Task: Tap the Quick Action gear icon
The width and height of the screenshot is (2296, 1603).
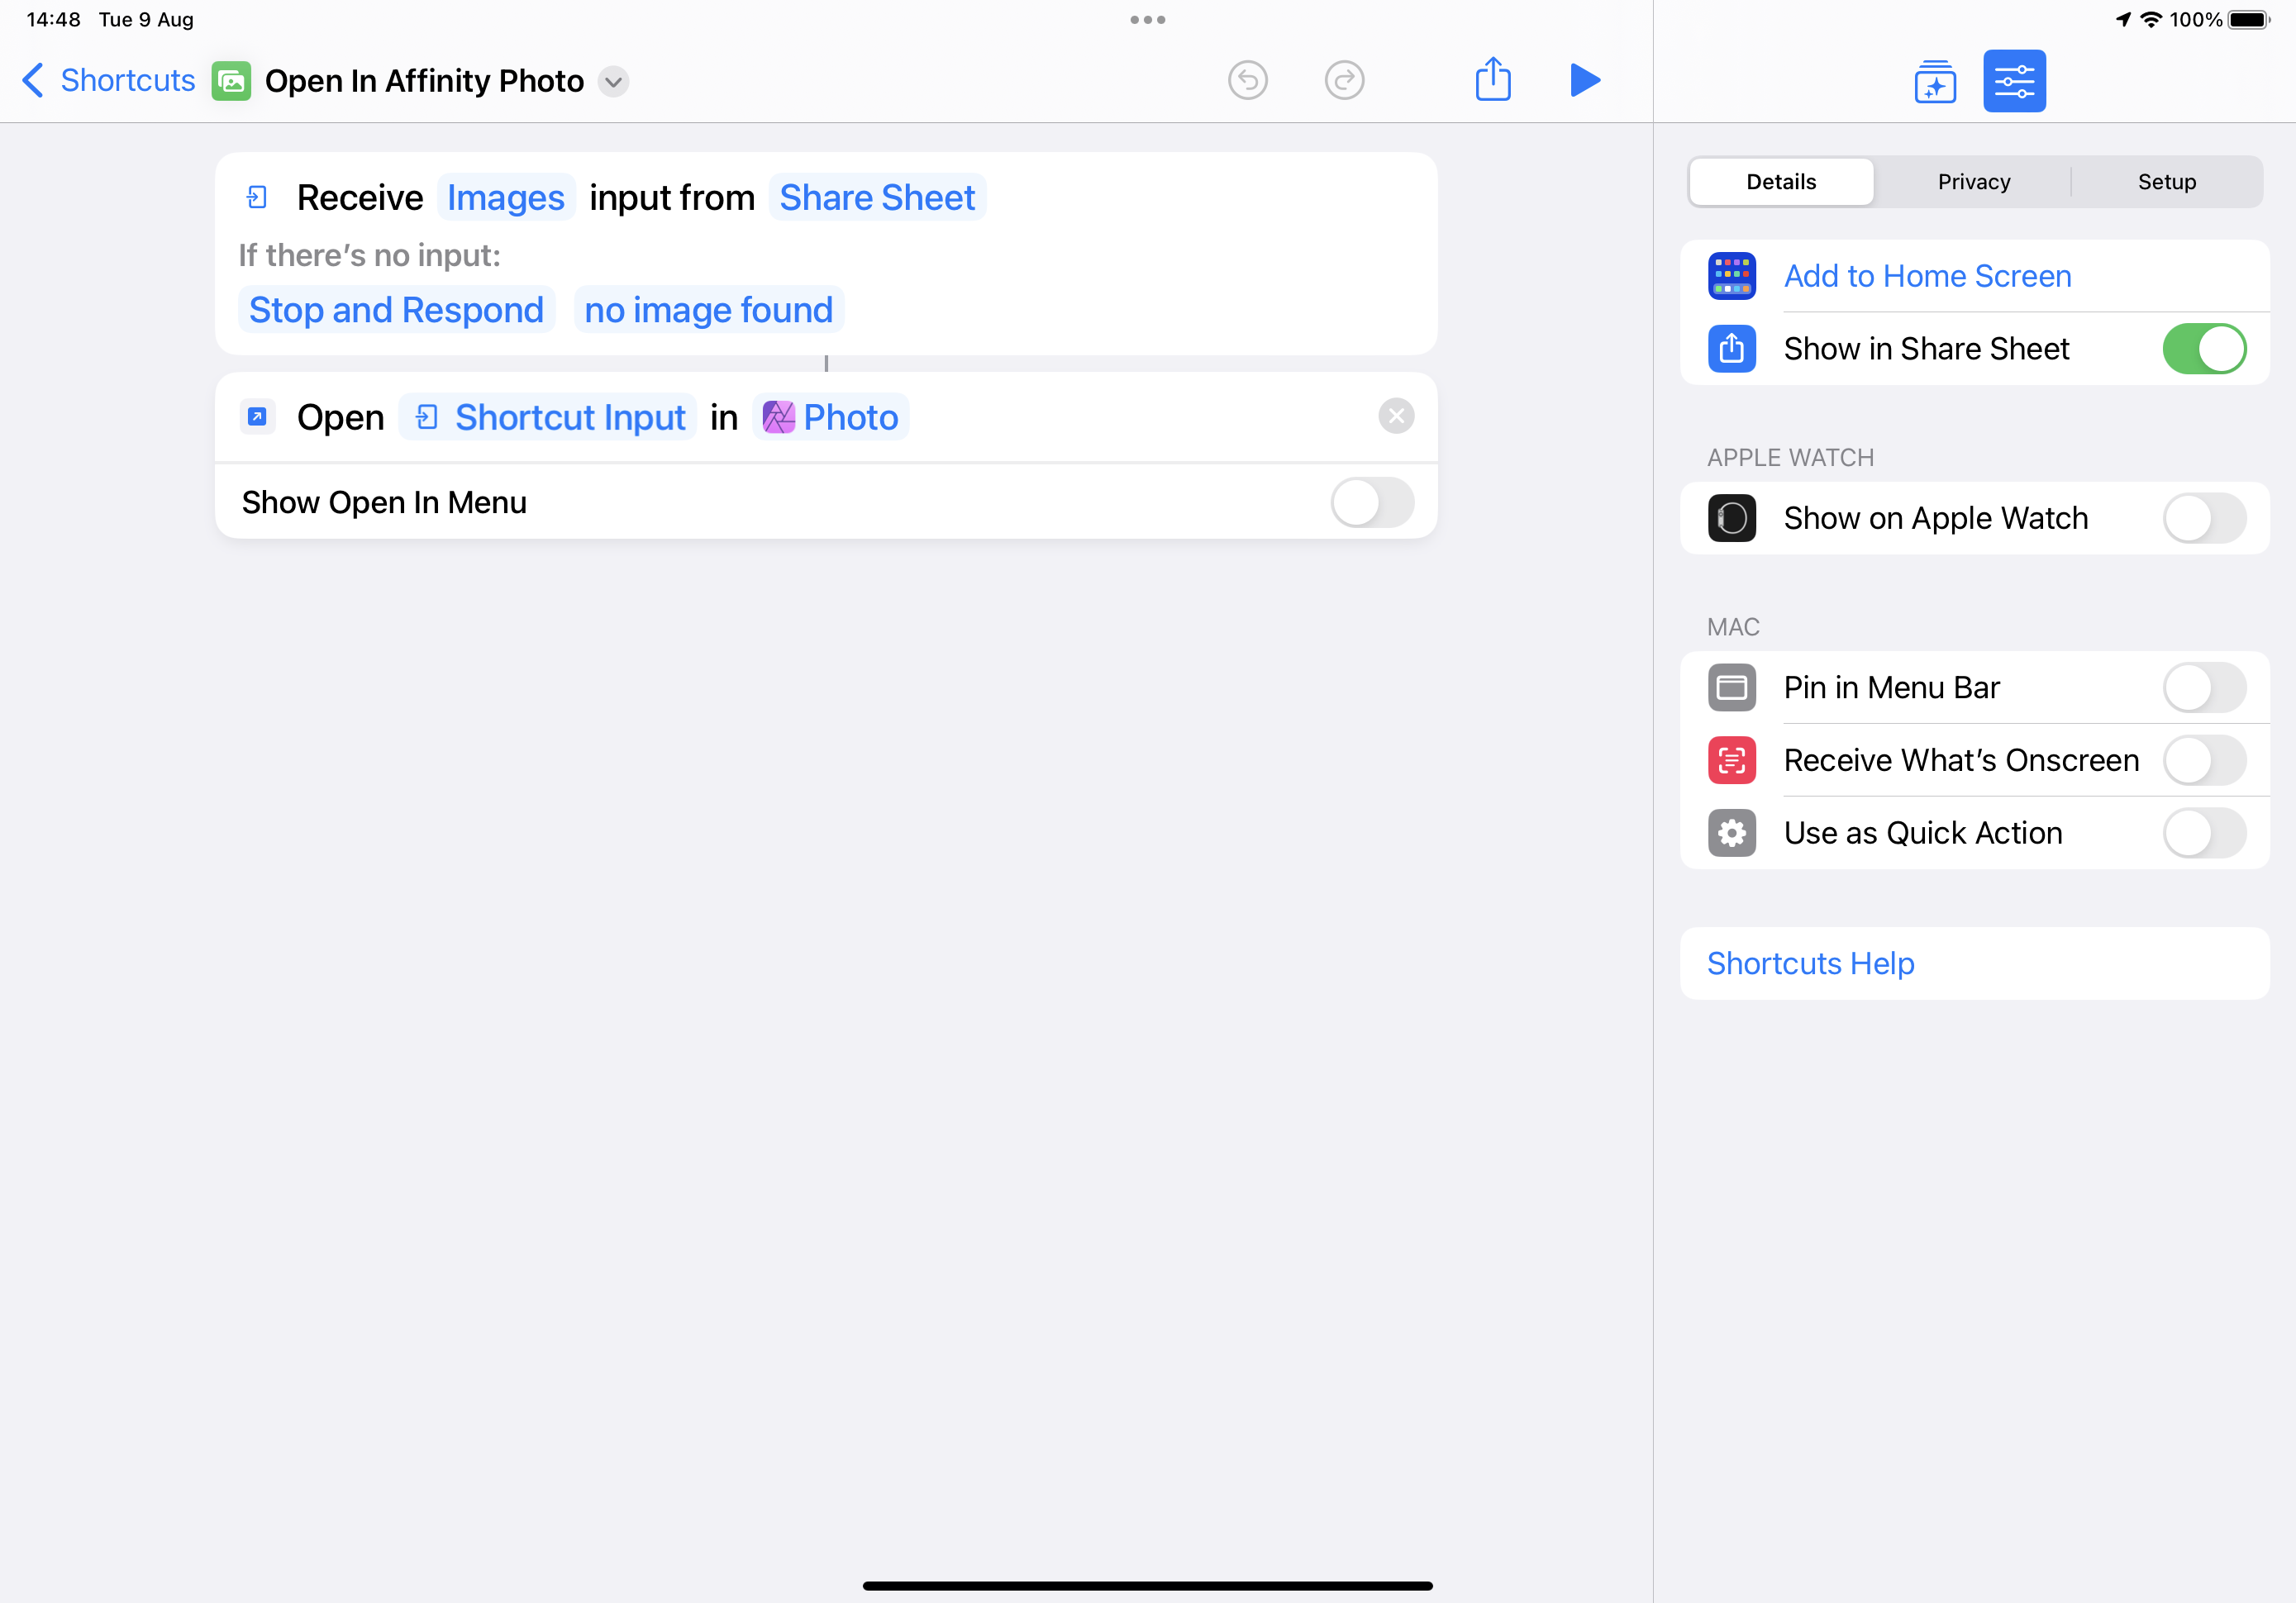Action: point(1731,833)
